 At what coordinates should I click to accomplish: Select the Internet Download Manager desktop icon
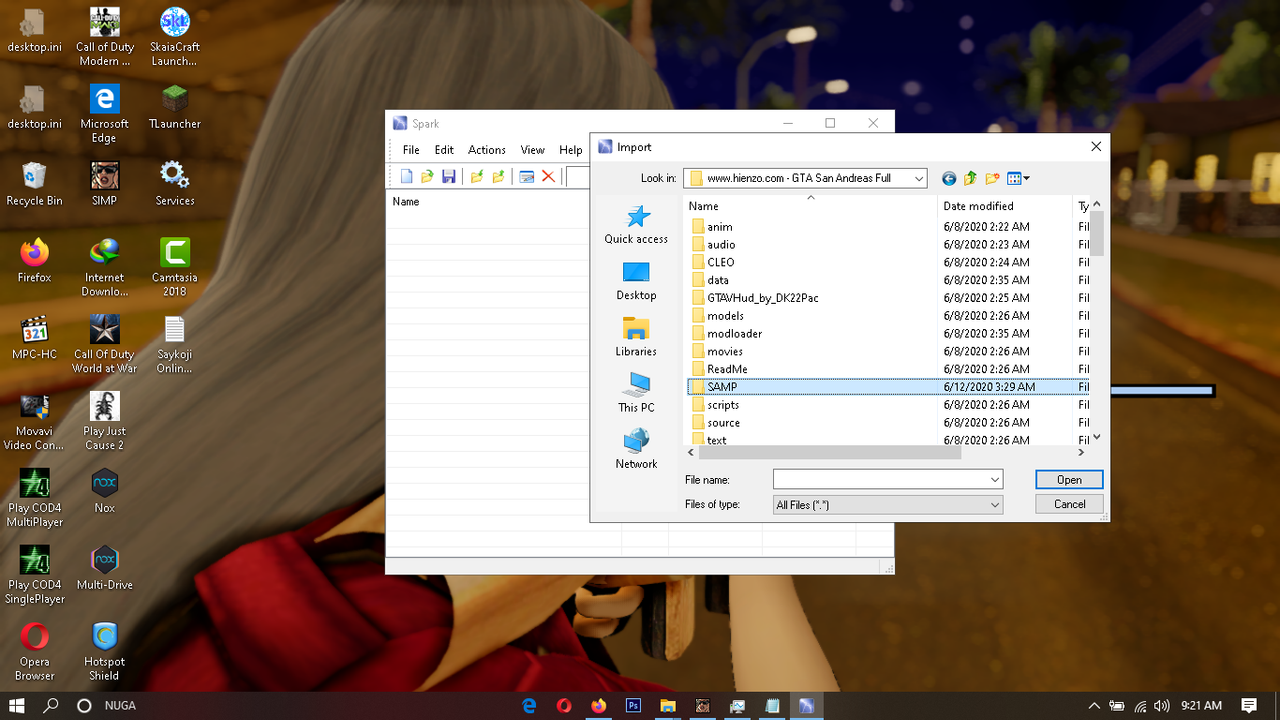click(x=105, y=267)
